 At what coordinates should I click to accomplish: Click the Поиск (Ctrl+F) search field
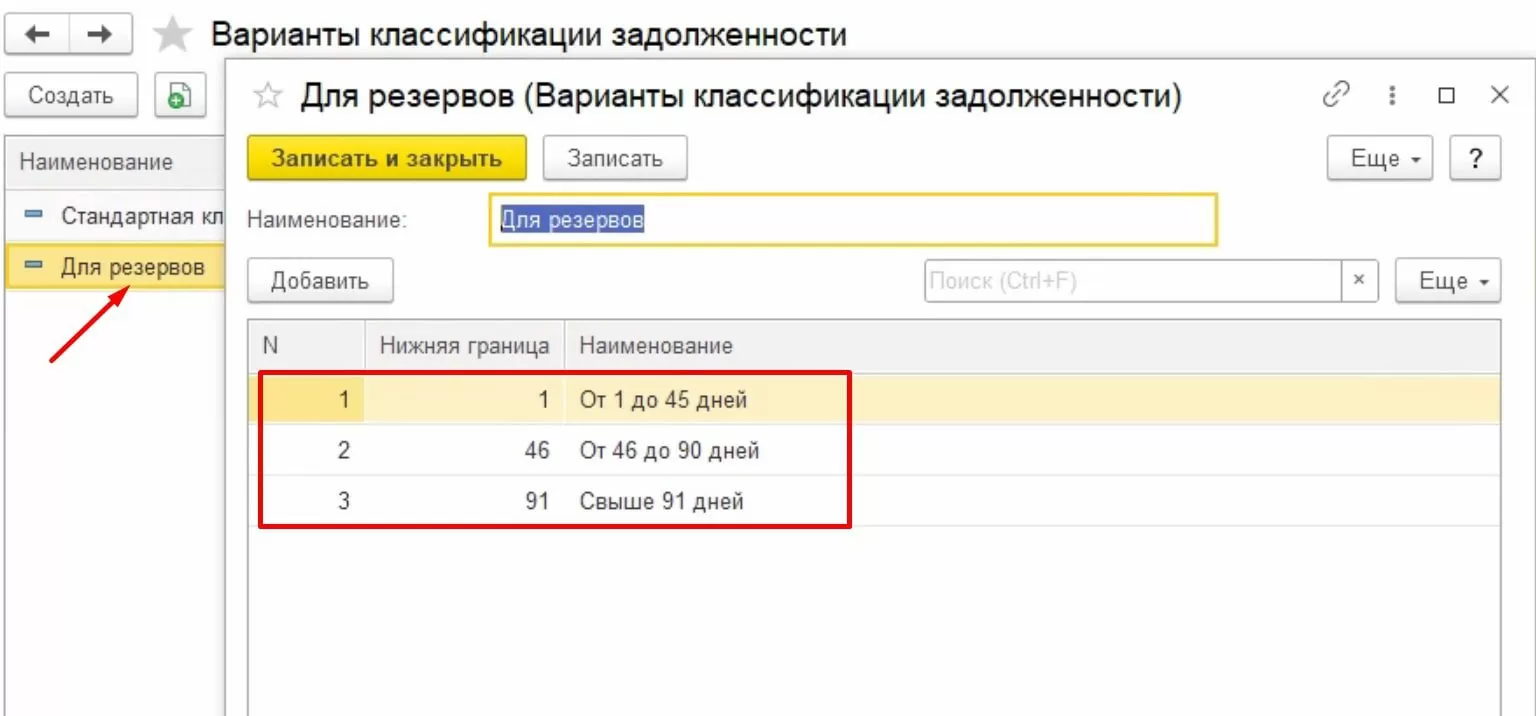[1133, 281]
